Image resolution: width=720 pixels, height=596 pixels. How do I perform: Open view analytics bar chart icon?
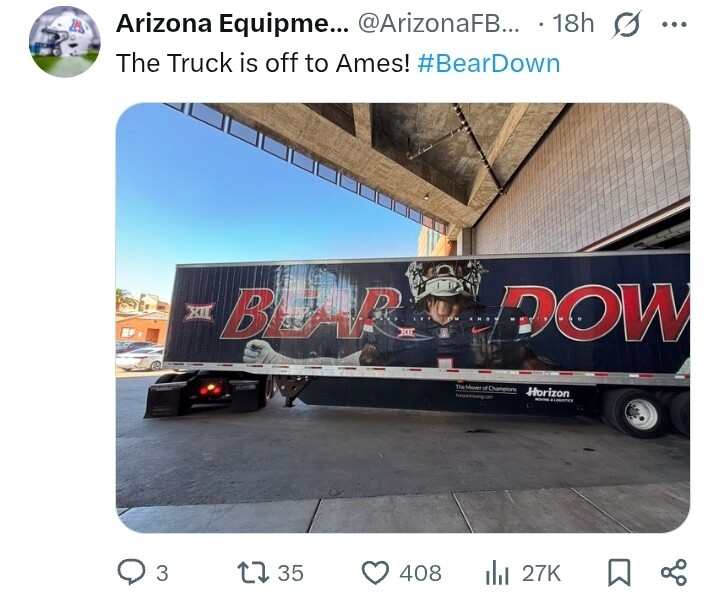tap(497, 573)
